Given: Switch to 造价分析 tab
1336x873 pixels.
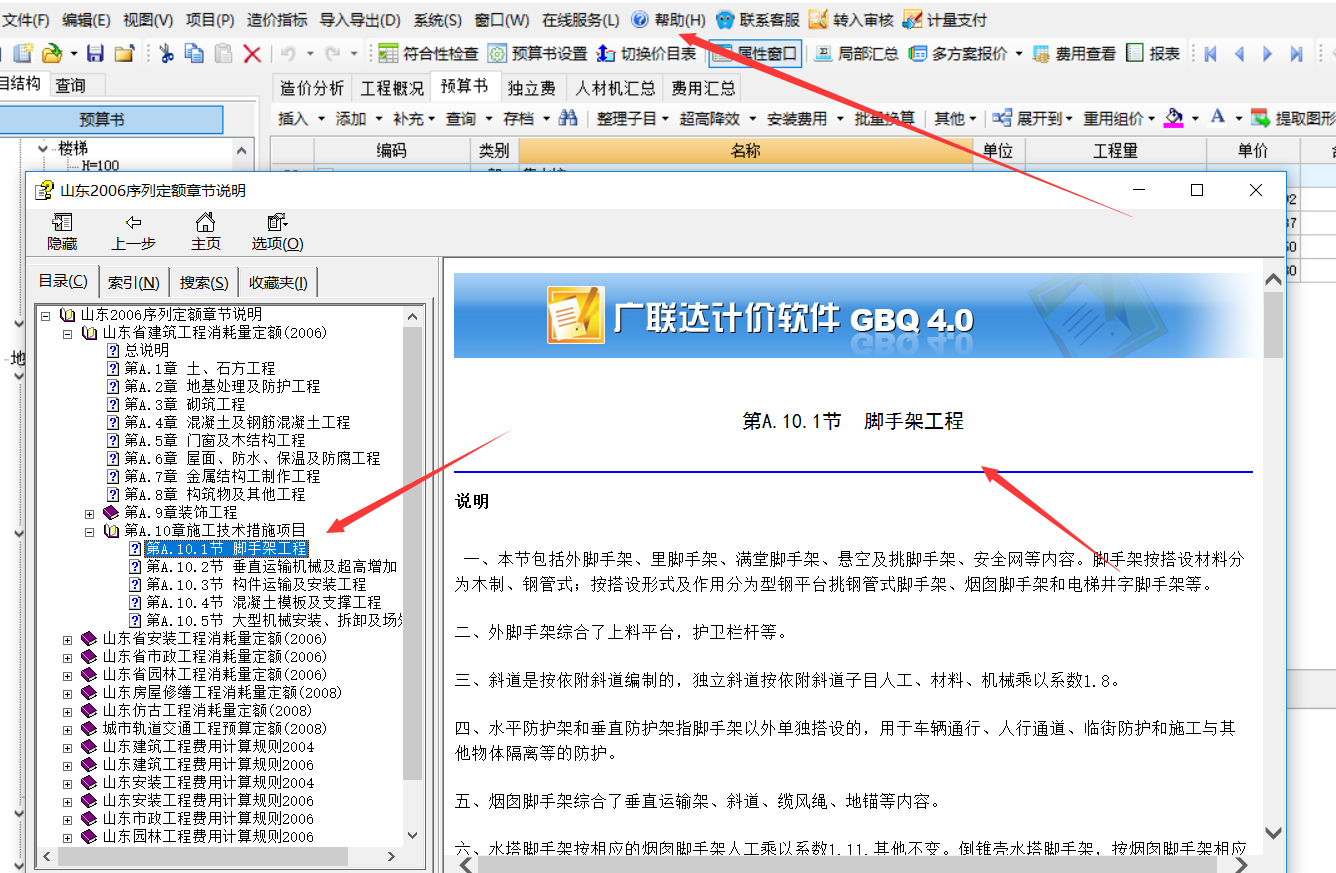Looking at the screenshot, I should (312, 88).
